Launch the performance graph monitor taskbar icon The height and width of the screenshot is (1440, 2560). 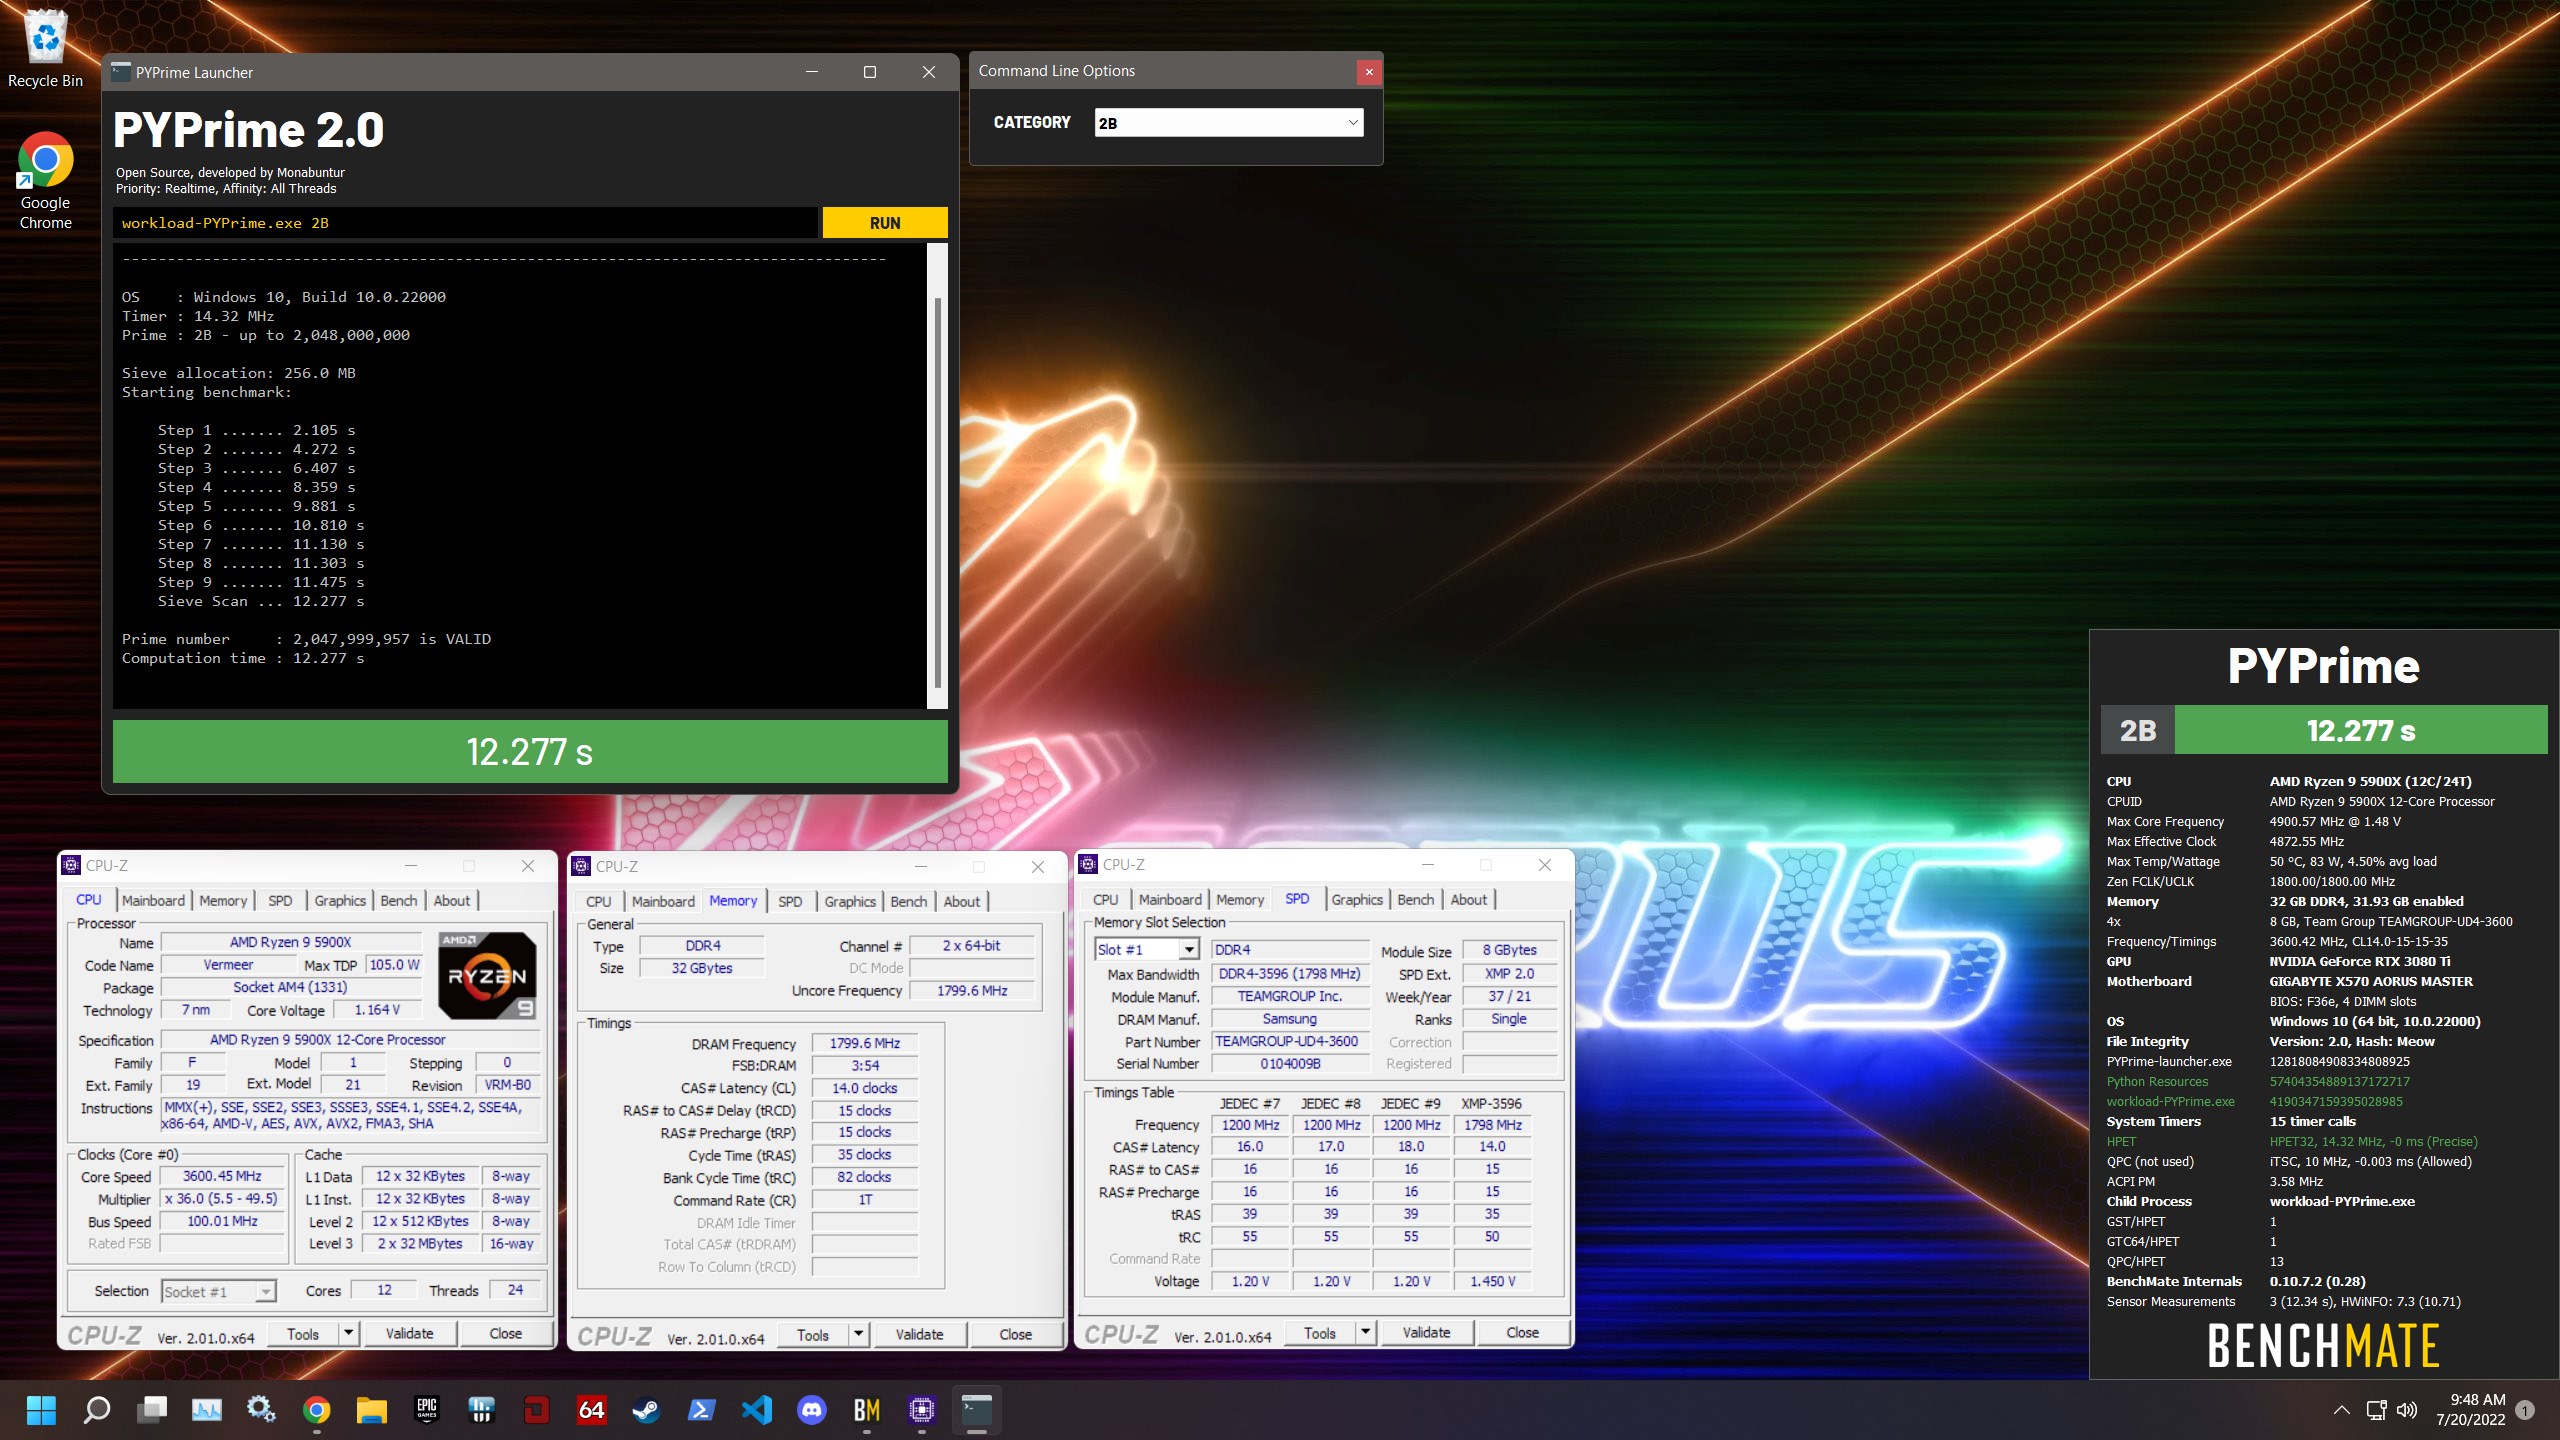coord(207,1410)
